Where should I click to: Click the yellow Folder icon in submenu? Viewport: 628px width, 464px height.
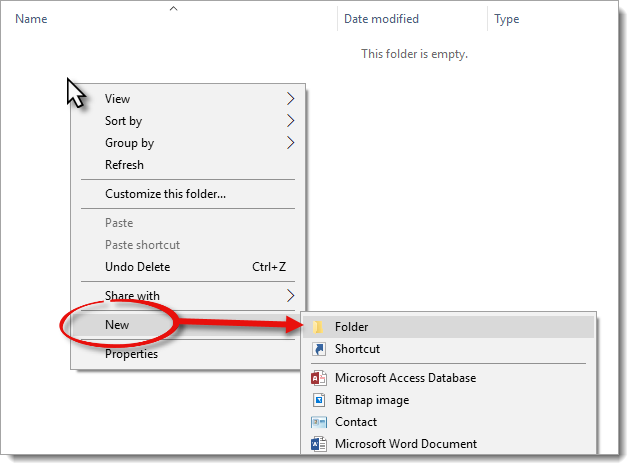[x=318, y=327]
